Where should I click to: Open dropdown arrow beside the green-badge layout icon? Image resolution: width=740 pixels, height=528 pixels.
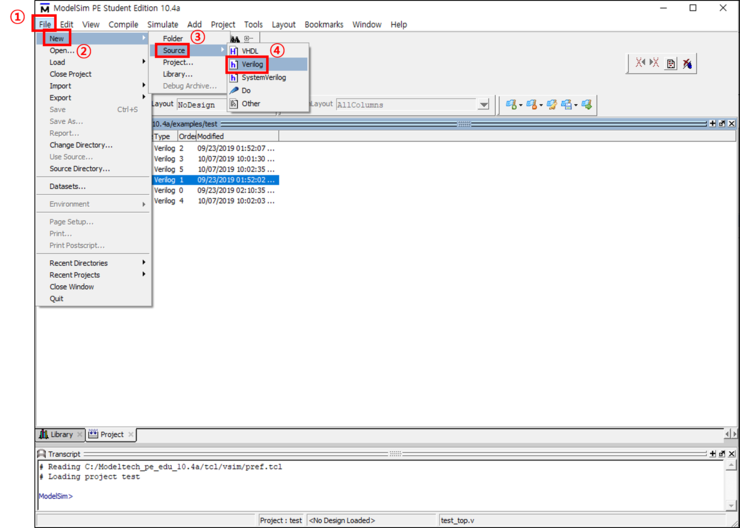(x=521, y=105)
